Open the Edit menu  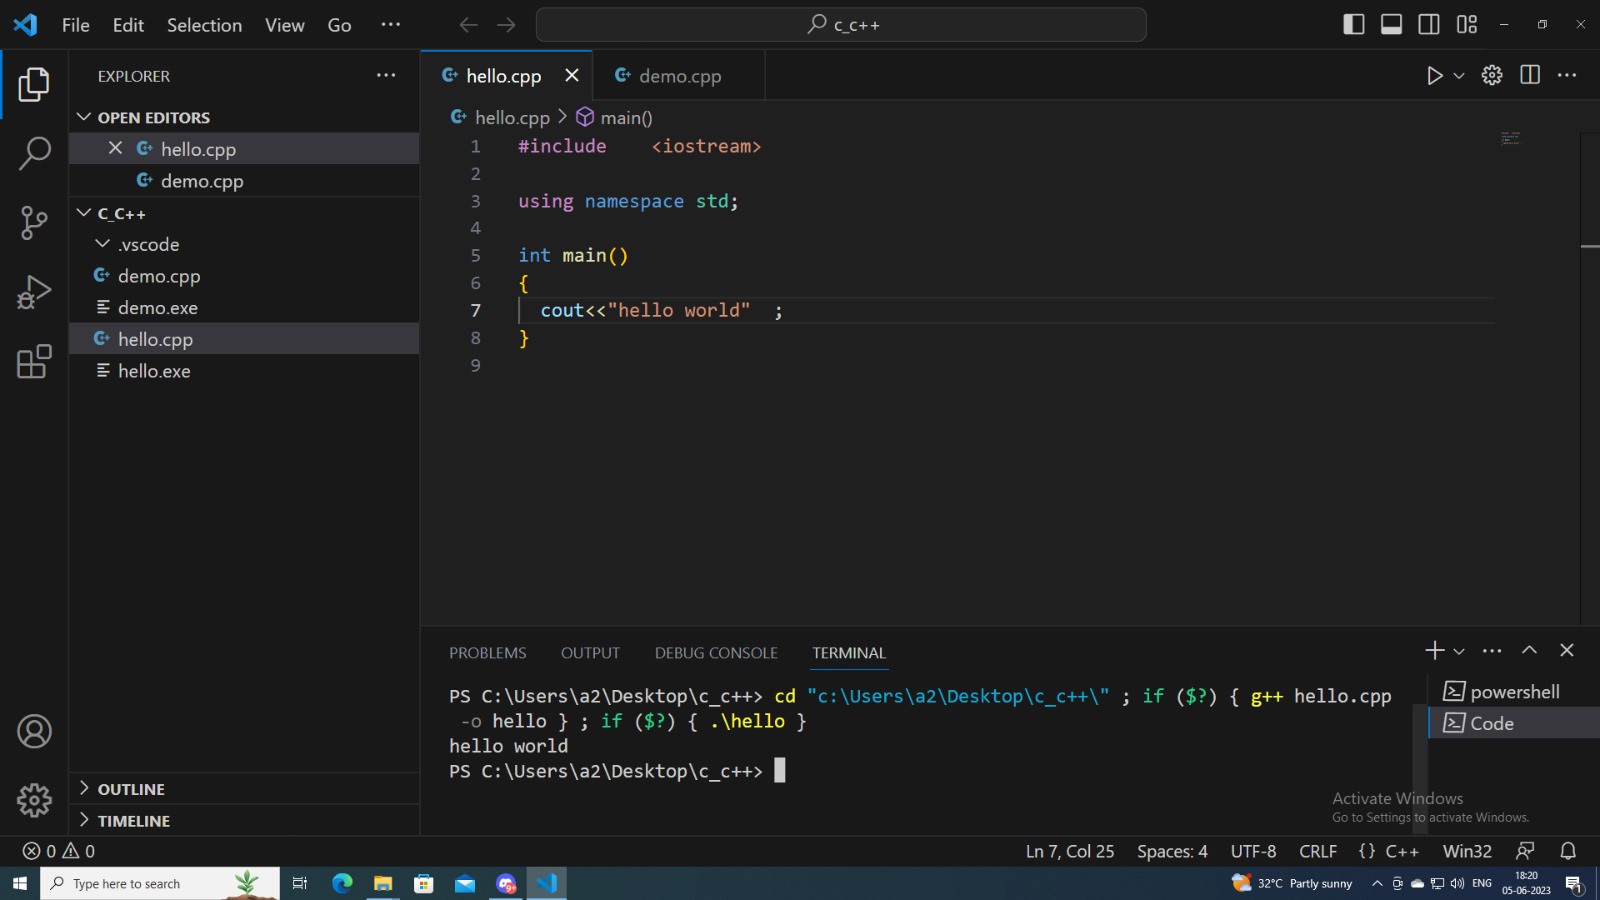click(x=128, y=25)
